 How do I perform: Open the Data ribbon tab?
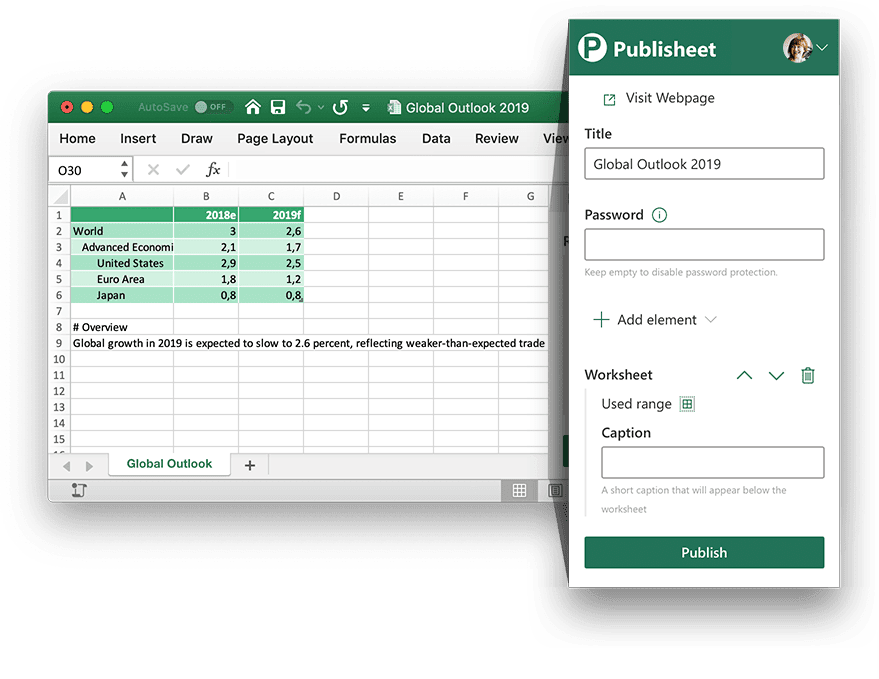click(x=436, y=138)
